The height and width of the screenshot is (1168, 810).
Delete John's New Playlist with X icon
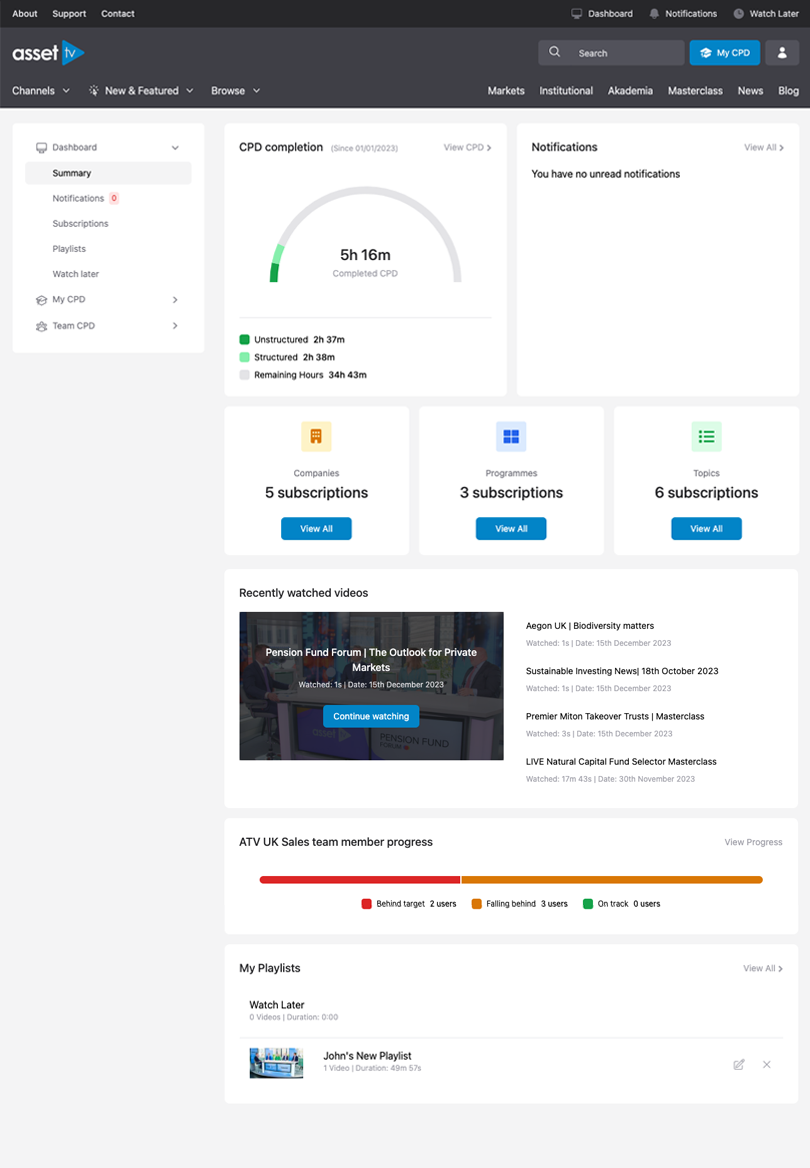(767, 1064)
